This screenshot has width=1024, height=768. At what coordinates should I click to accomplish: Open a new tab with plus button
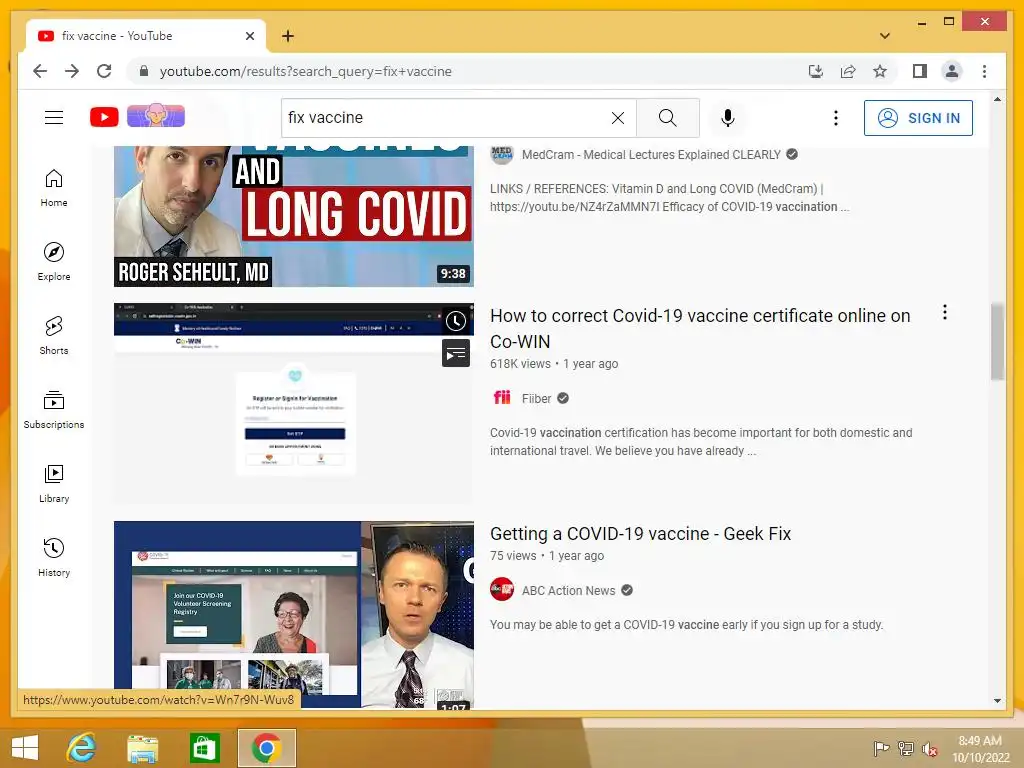click(x=287, y=36)
